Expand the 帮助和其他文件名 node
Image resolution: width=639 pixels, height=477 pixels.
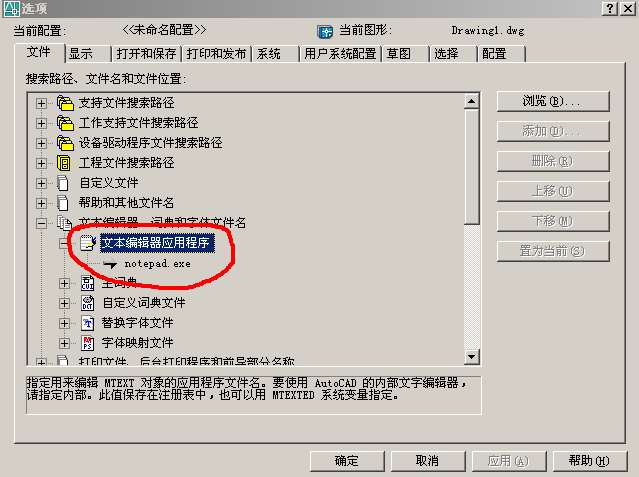point(41,203)
